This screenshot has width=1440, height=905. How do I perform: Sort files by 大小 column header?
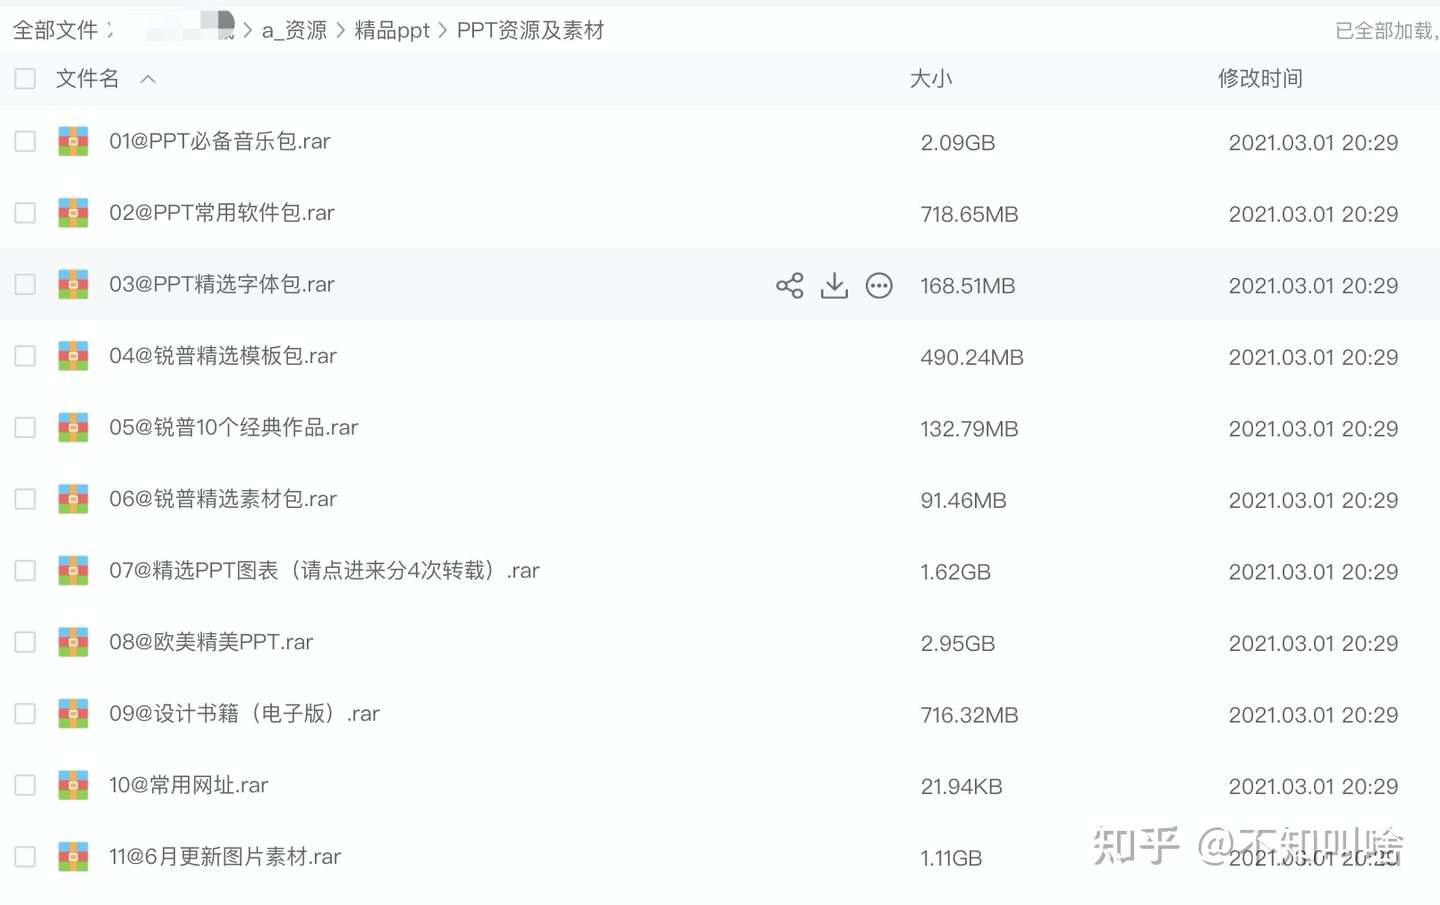coord(931,78)
